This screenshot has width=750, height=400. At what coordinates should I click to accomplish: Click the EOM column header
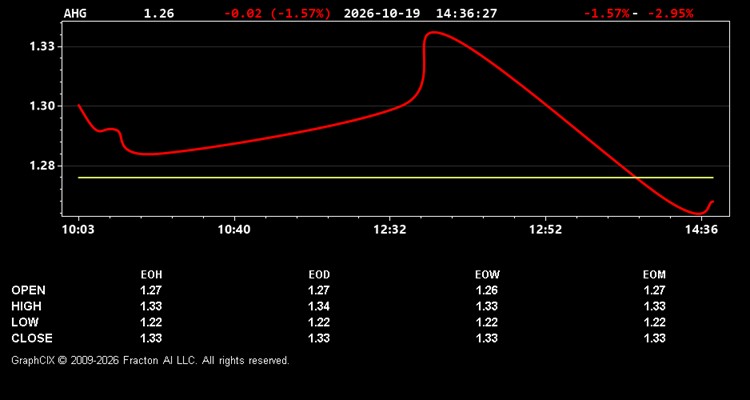pos(654,275)
